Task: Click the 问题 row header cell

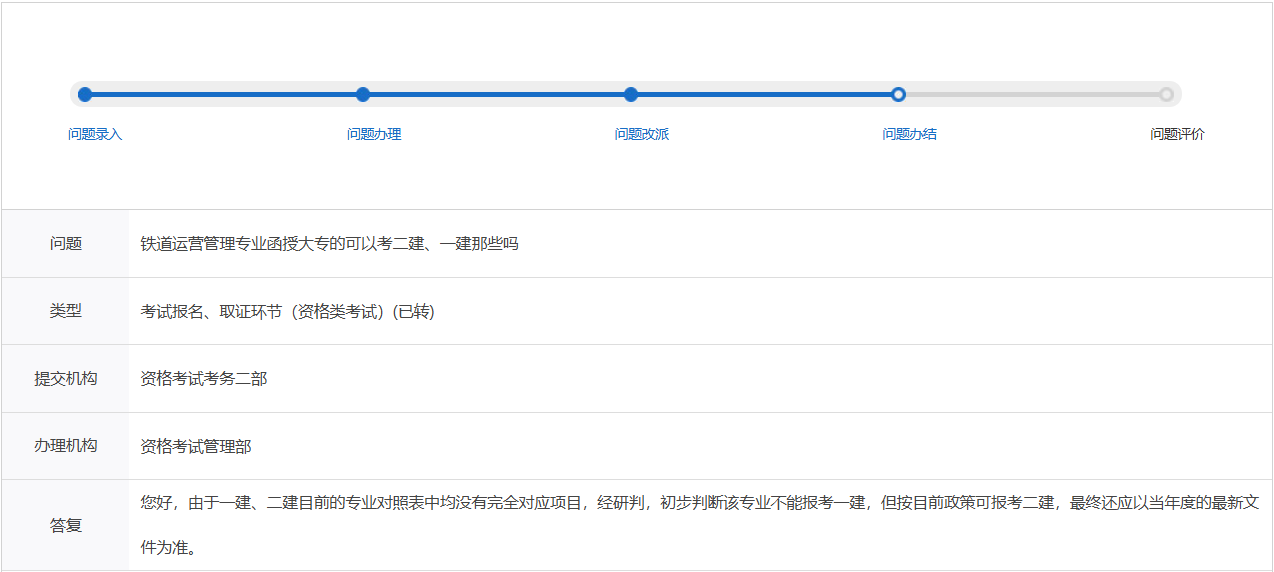Action: tap(66, 244)
